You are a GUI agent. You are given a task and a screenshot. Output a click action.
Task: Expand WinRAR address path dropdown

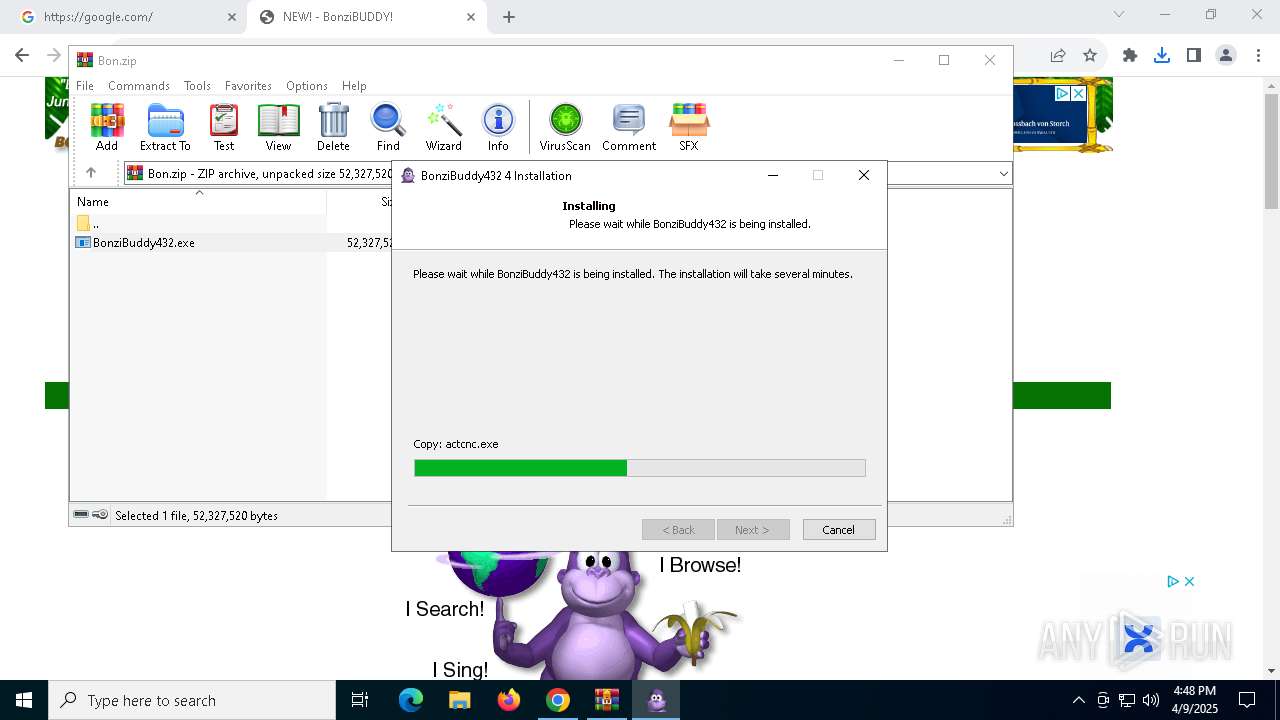point(1003,174)
